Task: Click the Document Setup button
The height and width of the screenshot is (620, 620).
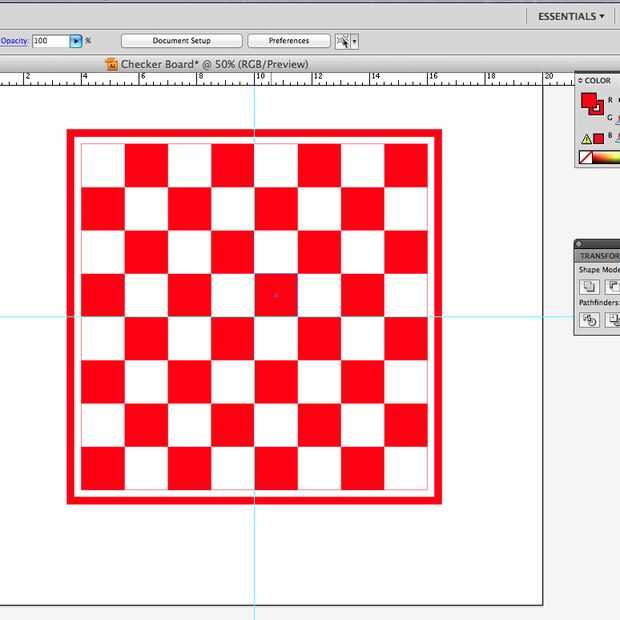Action: pos(181,41)
